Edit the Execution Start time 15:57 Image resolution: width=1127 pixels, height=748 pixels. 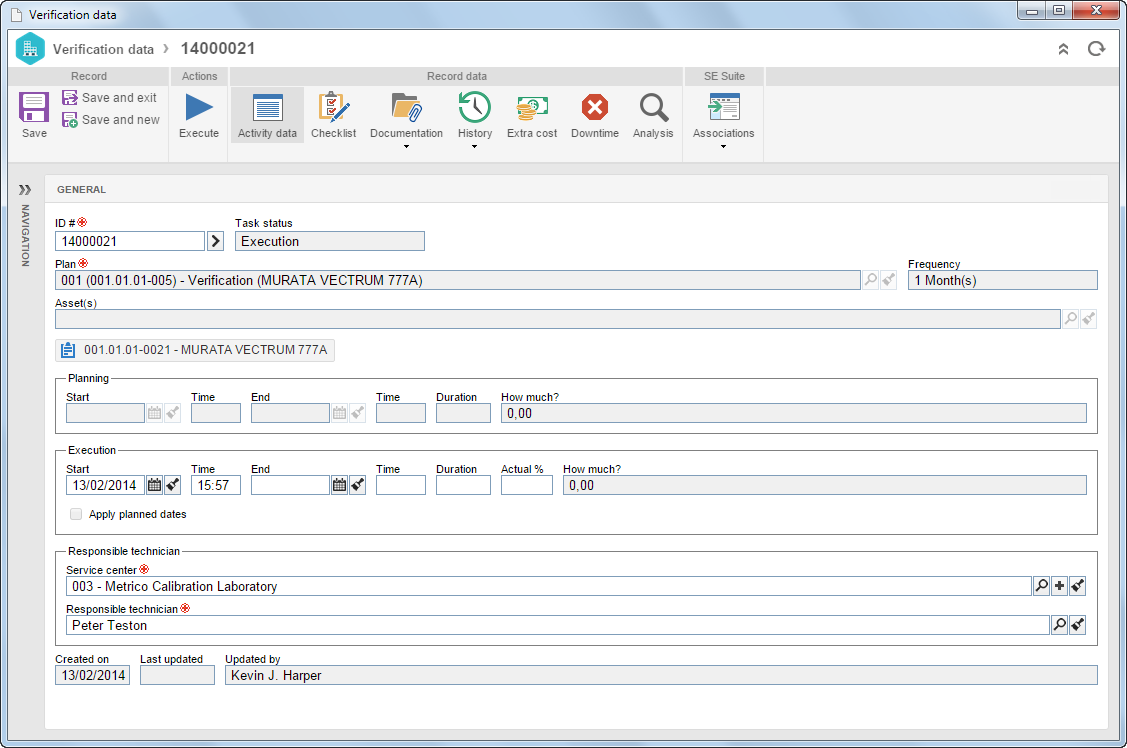(x=216, y=485)
